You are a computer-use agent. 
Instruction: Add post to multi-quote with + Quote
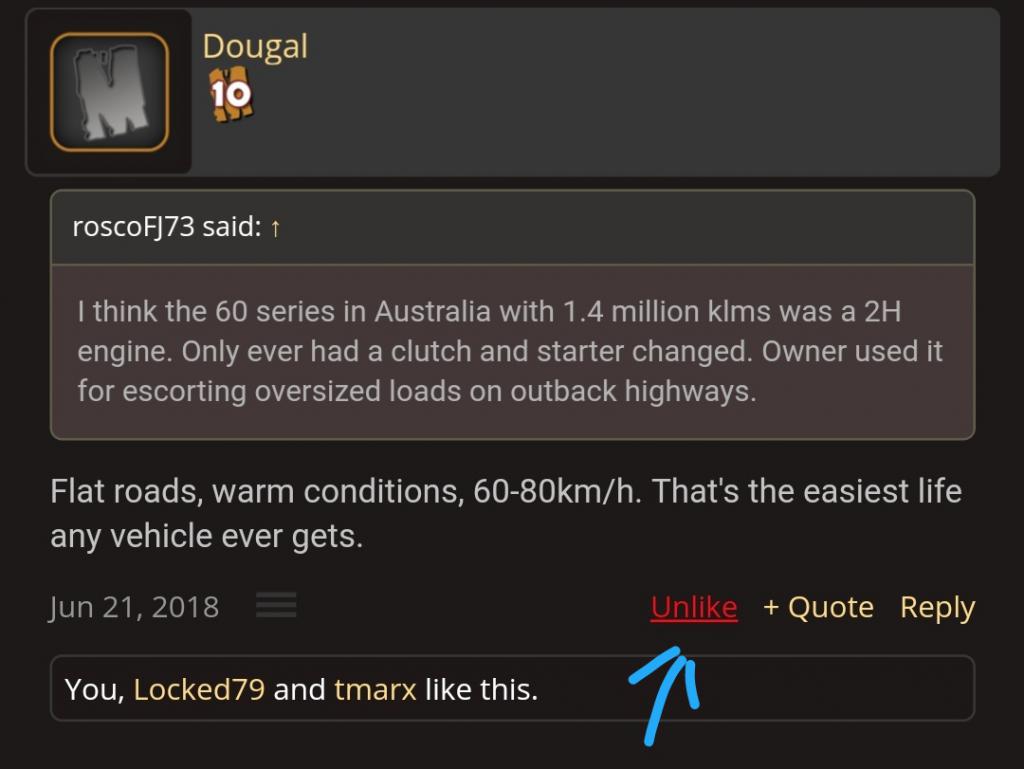tap(818, 607)
